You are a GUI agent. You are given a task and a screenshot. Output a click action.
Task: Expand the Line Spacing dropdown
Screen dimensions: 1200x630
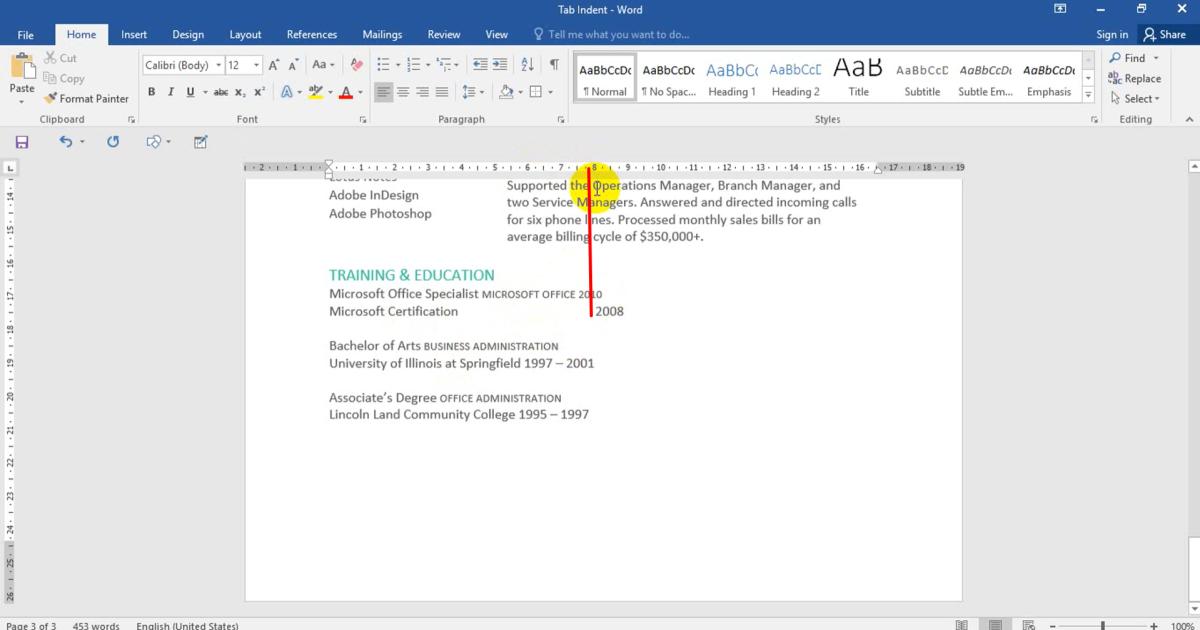click(x=473, y=92)
